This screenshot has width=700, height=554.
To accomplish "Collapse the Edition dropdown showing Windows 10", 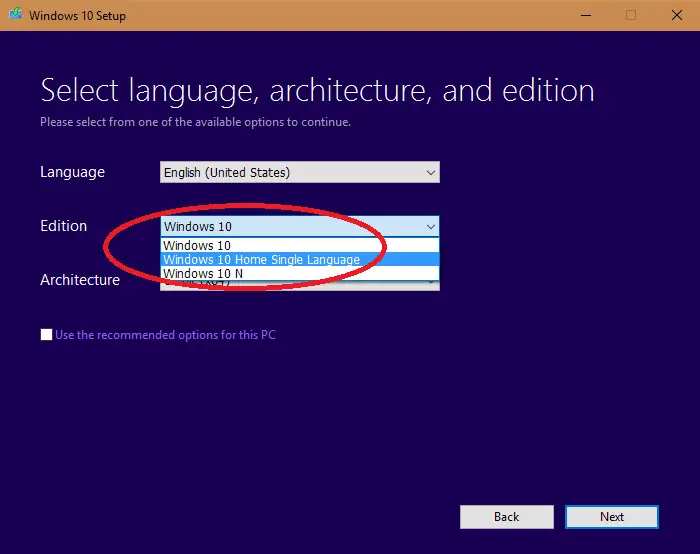I will (x=300, y=226).
